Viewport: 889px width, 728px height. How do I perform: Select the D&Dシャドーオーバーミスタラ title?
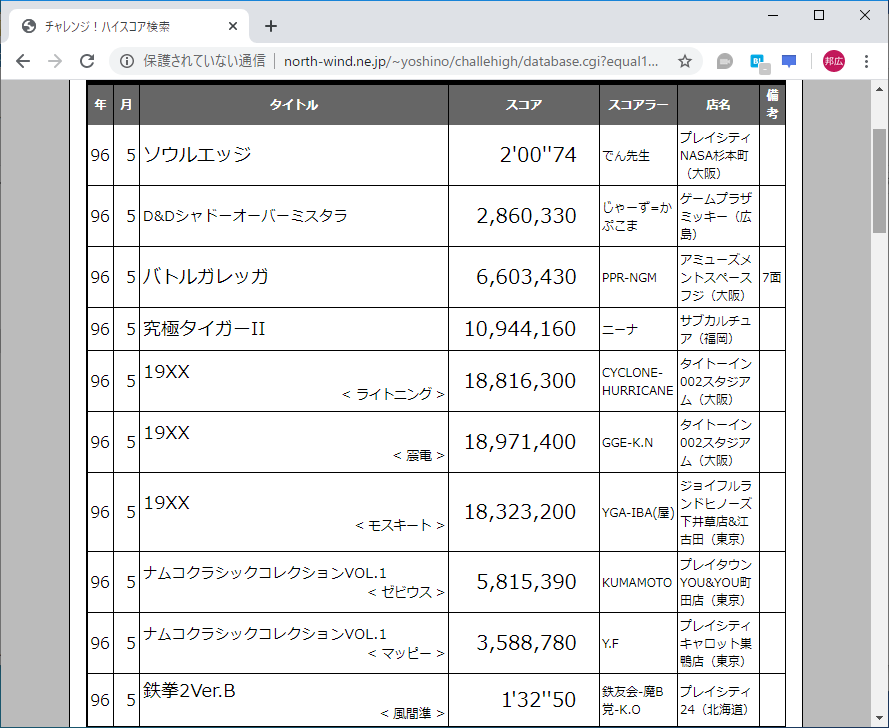tap(245, 216)
